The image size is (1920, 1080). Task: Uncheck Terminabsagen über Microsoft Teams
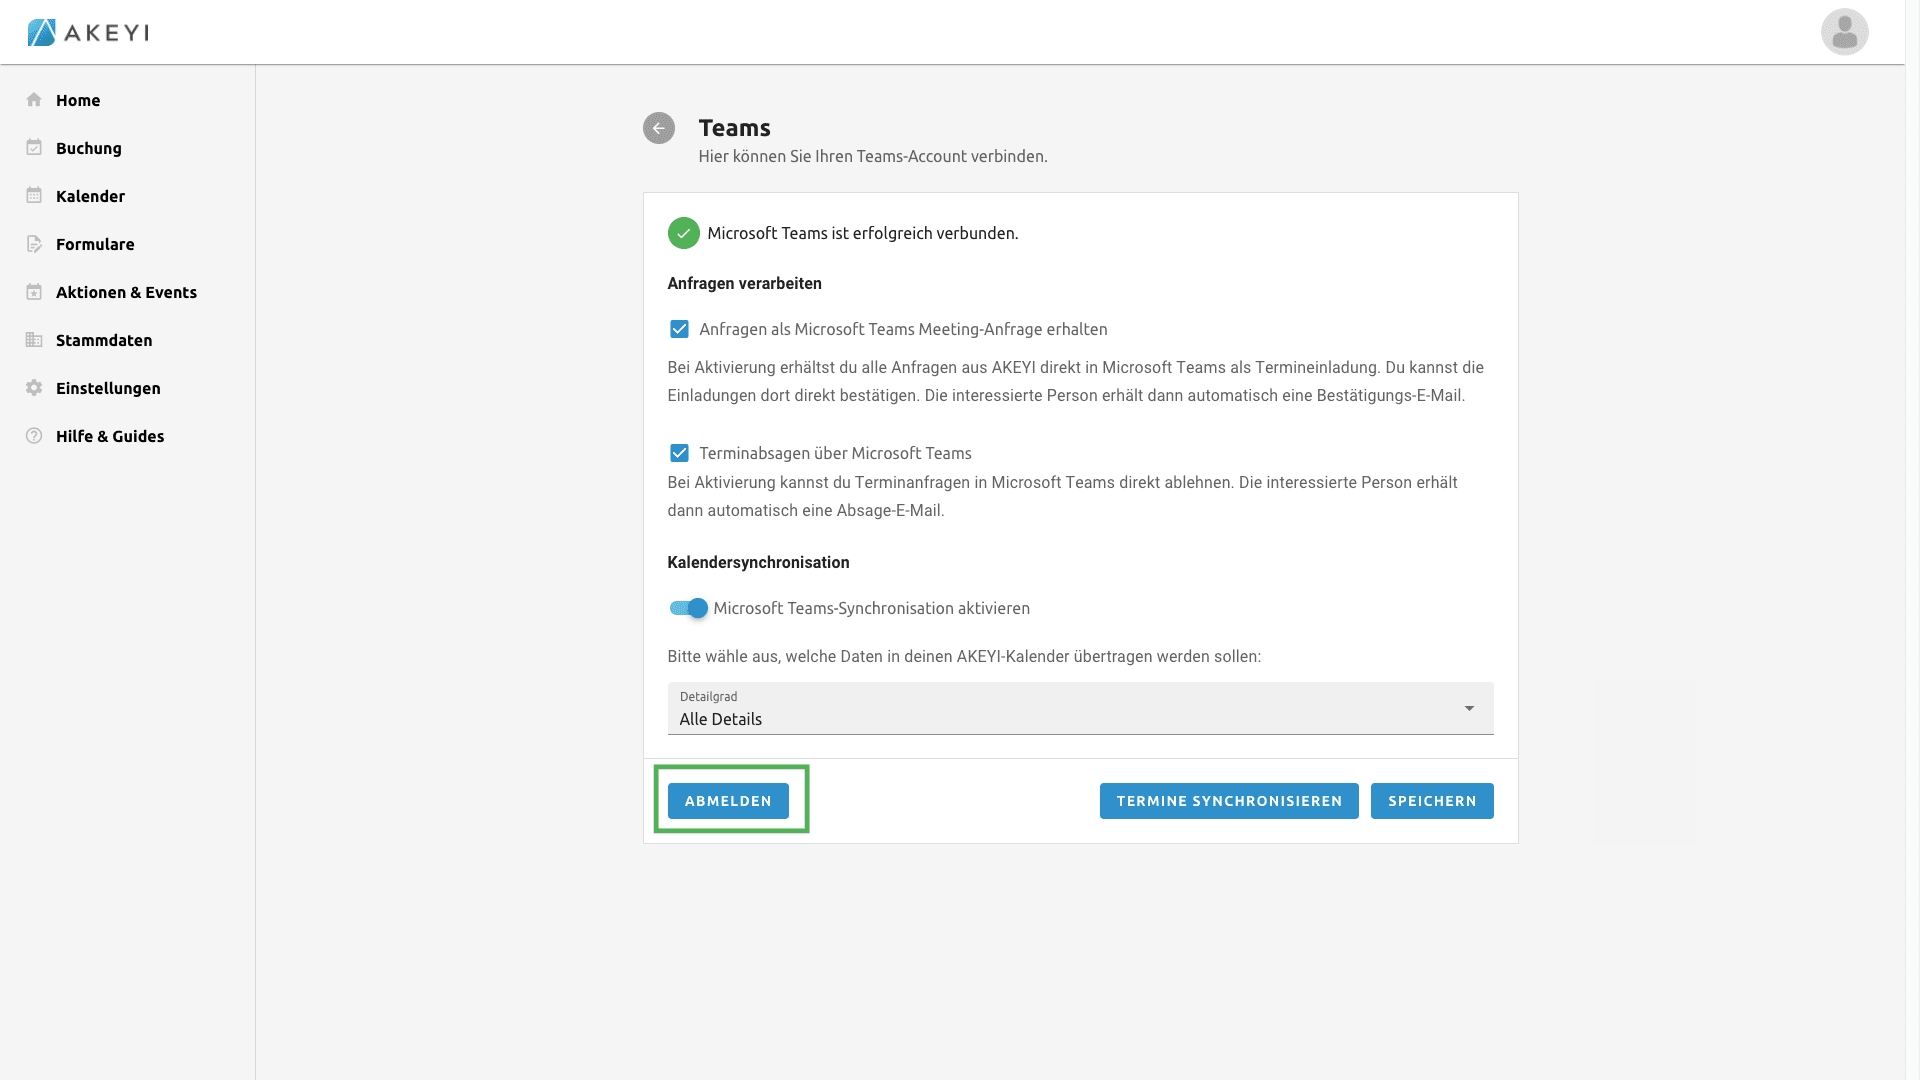click(679, 453)
